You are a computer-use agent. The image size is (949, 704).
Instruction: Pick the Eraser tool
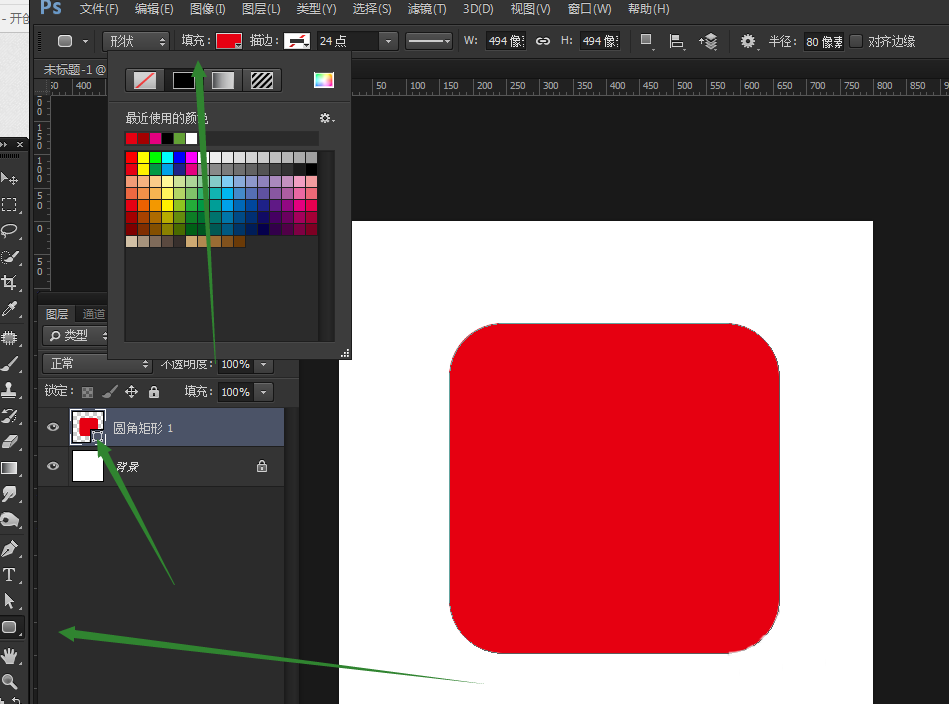point(10,442)
